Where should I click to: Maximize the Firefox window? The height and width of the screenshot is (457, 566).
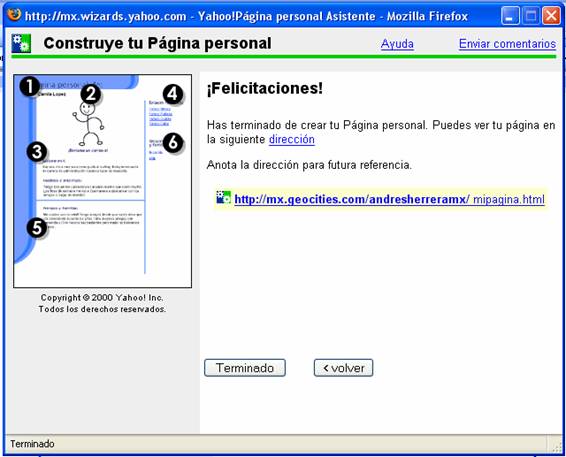pyautogui.click(x=531, y=16)
